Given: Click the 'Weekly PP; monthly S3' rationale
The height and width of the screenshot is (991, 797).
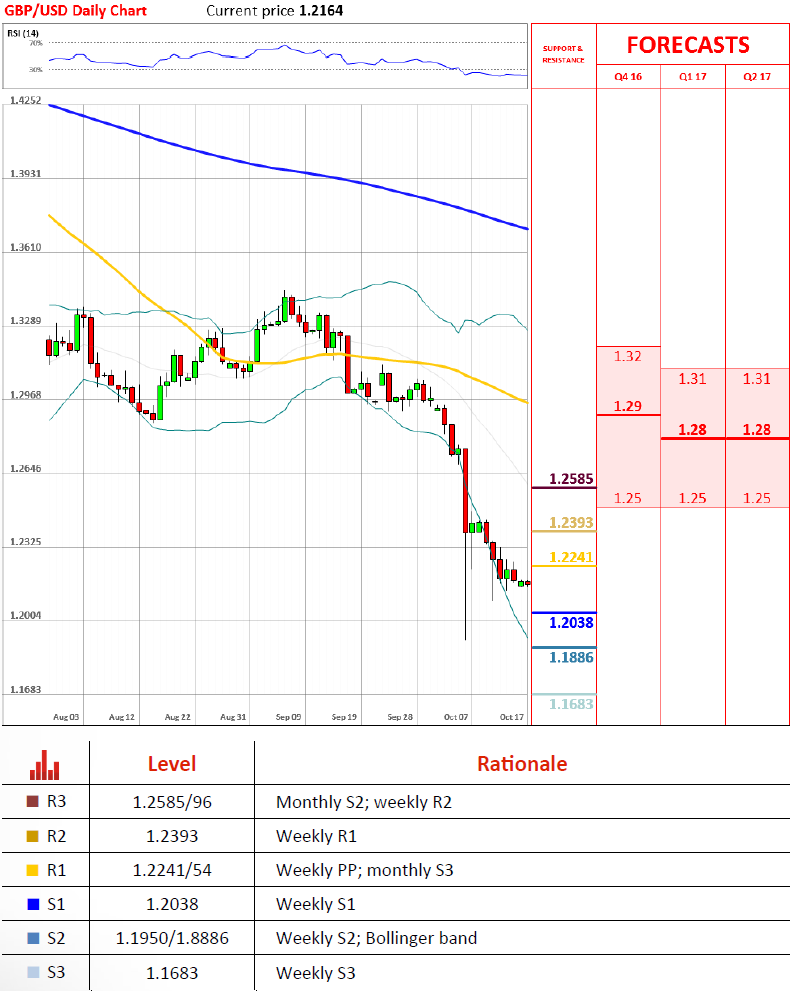Looking at the screenshot, I should click(x=365, y=871).
